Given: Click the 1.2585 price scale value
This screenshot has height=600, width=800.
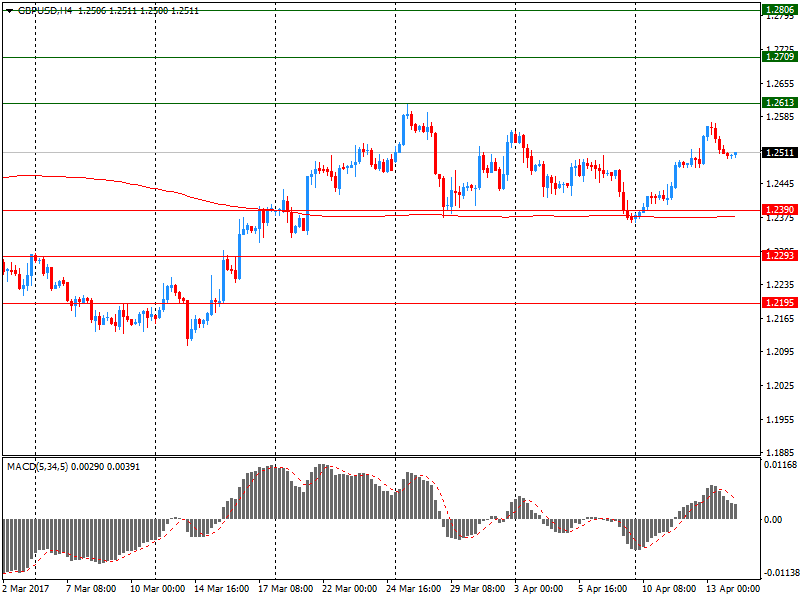Looking at the screenshot, I should tap(780, 117).
